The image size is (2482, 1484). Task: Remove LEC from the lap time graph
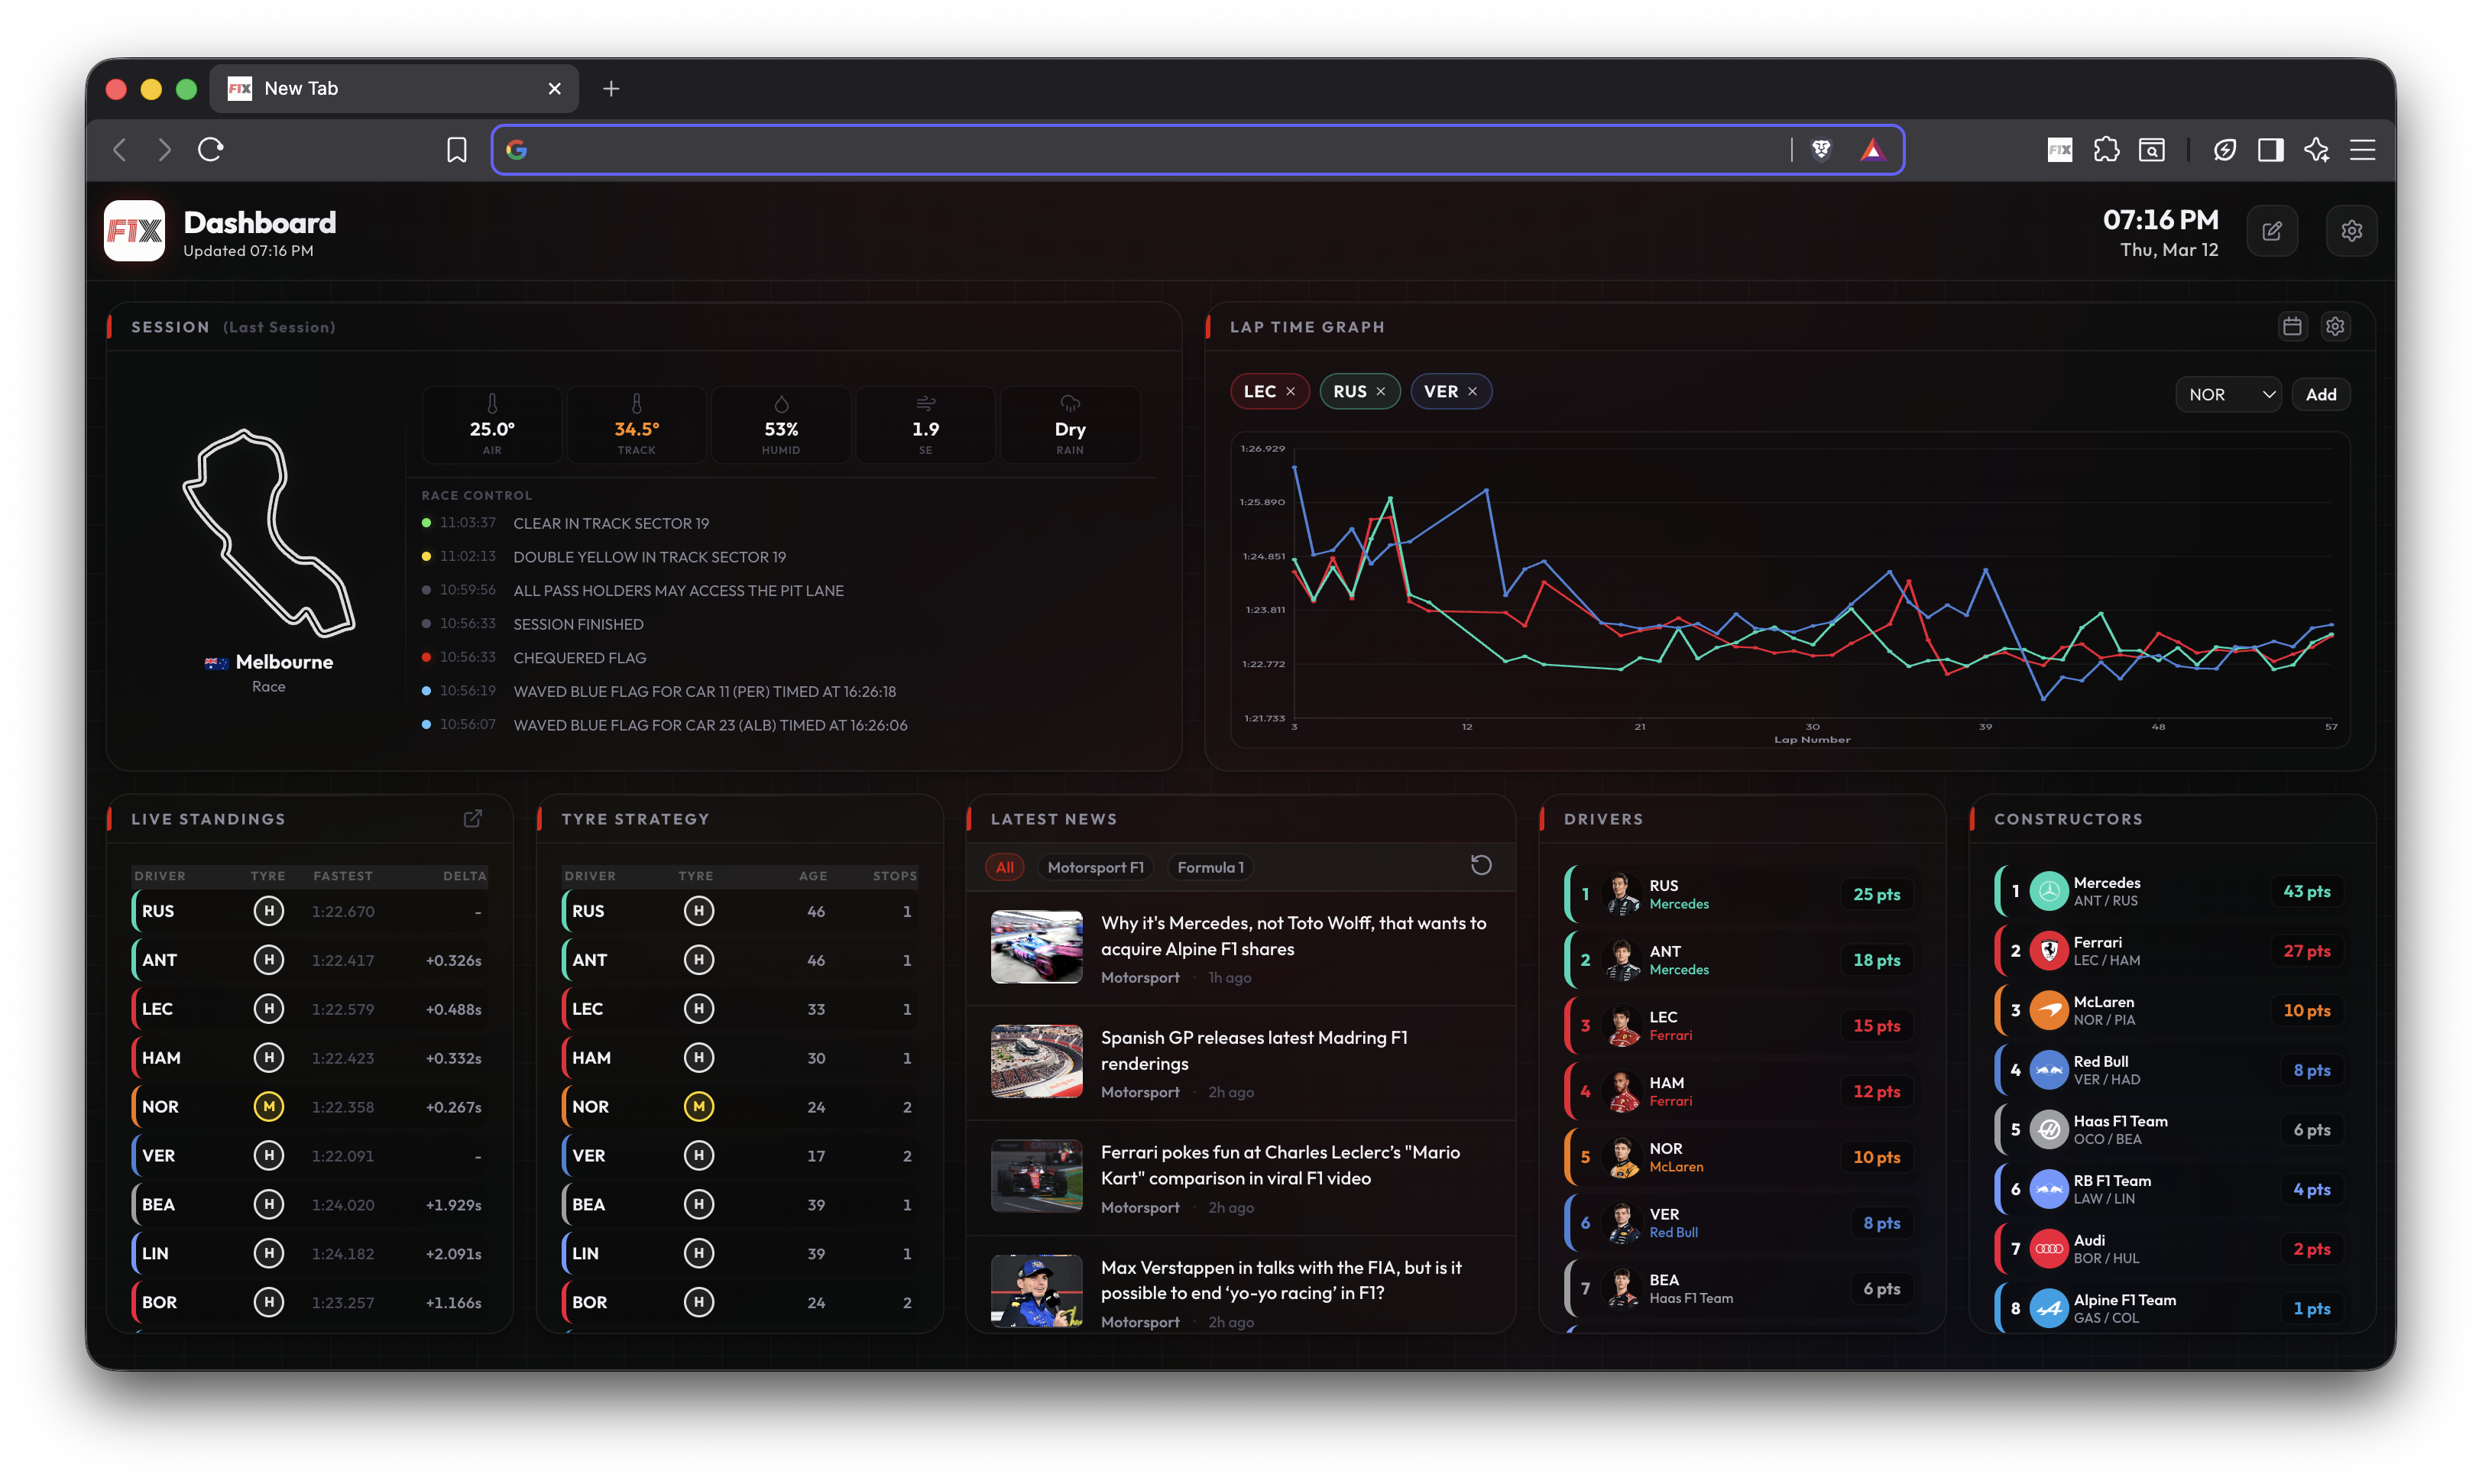pyautogui.click(x=1291, y=391)
